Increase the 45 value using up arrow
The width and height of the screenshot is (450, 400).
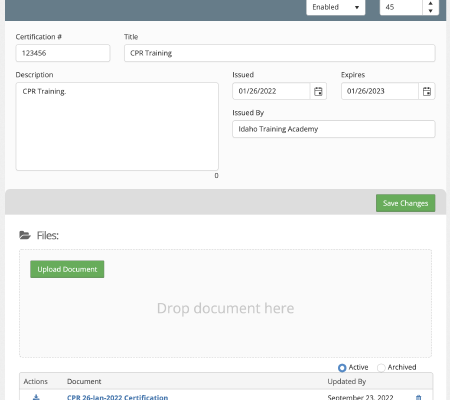(x=430, y=3)
